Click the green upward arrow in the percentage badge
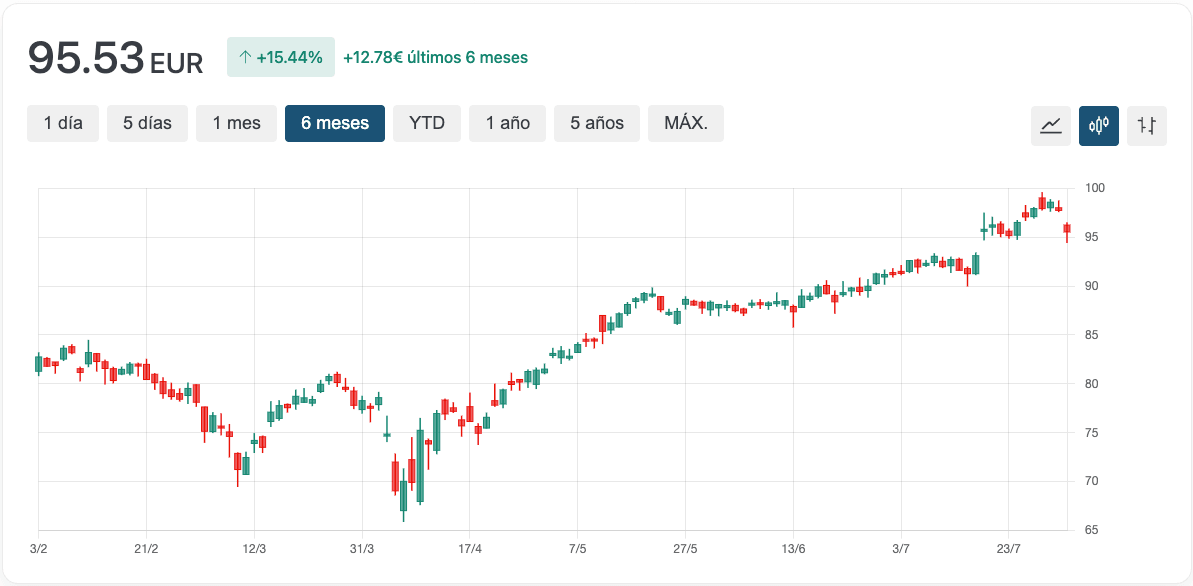 pyautogui.click(x=246, y=57)
